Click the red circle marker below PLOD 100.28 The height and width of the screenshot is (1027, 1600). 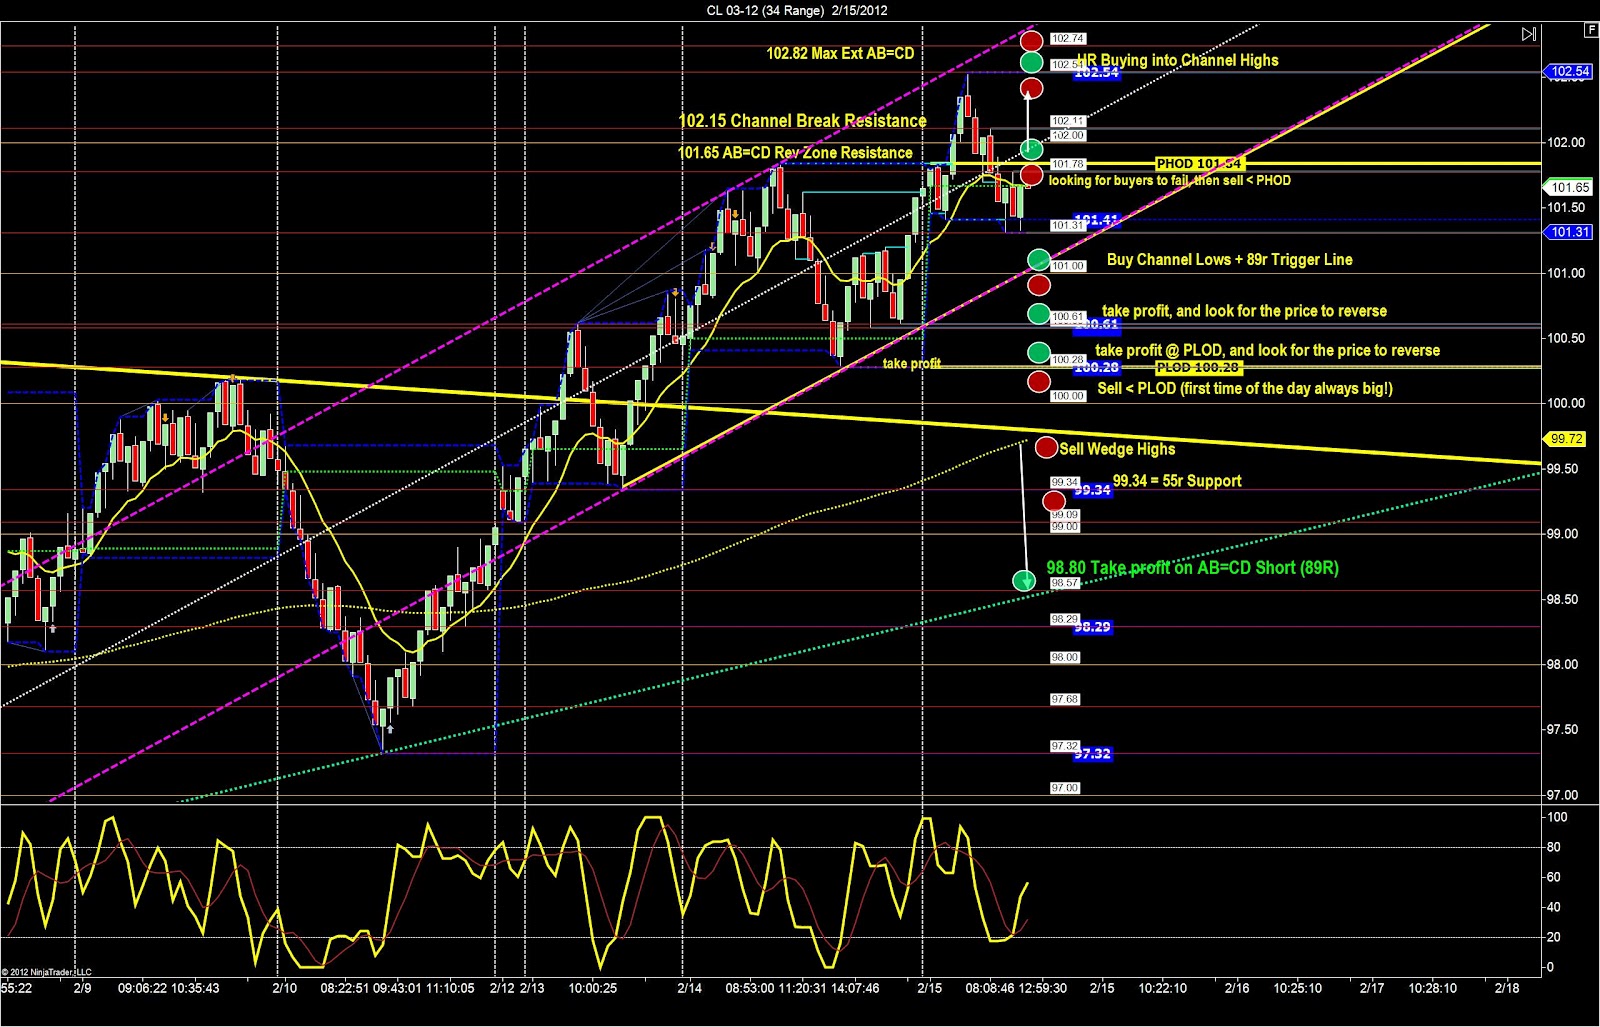[x=1038, y=380]
